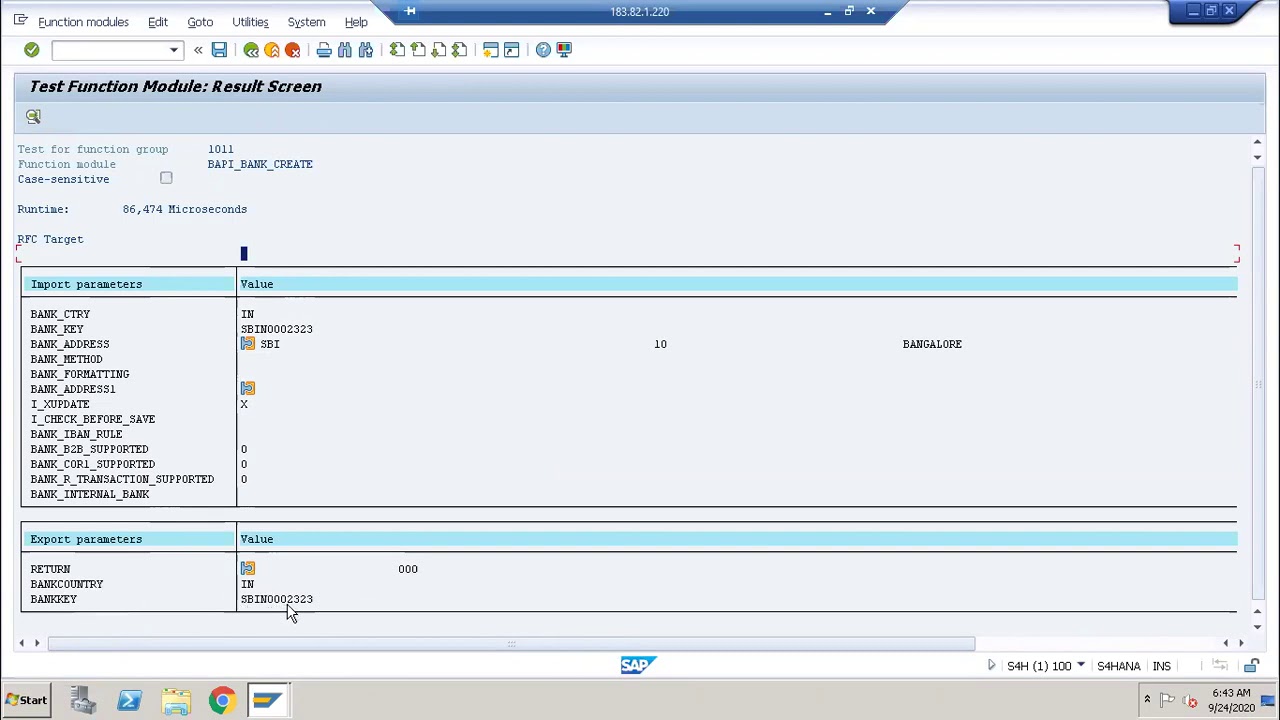The width and height of the screenshot is (1280, 720).
Task: Click inside the transaction command field
Action: (110, 50)
